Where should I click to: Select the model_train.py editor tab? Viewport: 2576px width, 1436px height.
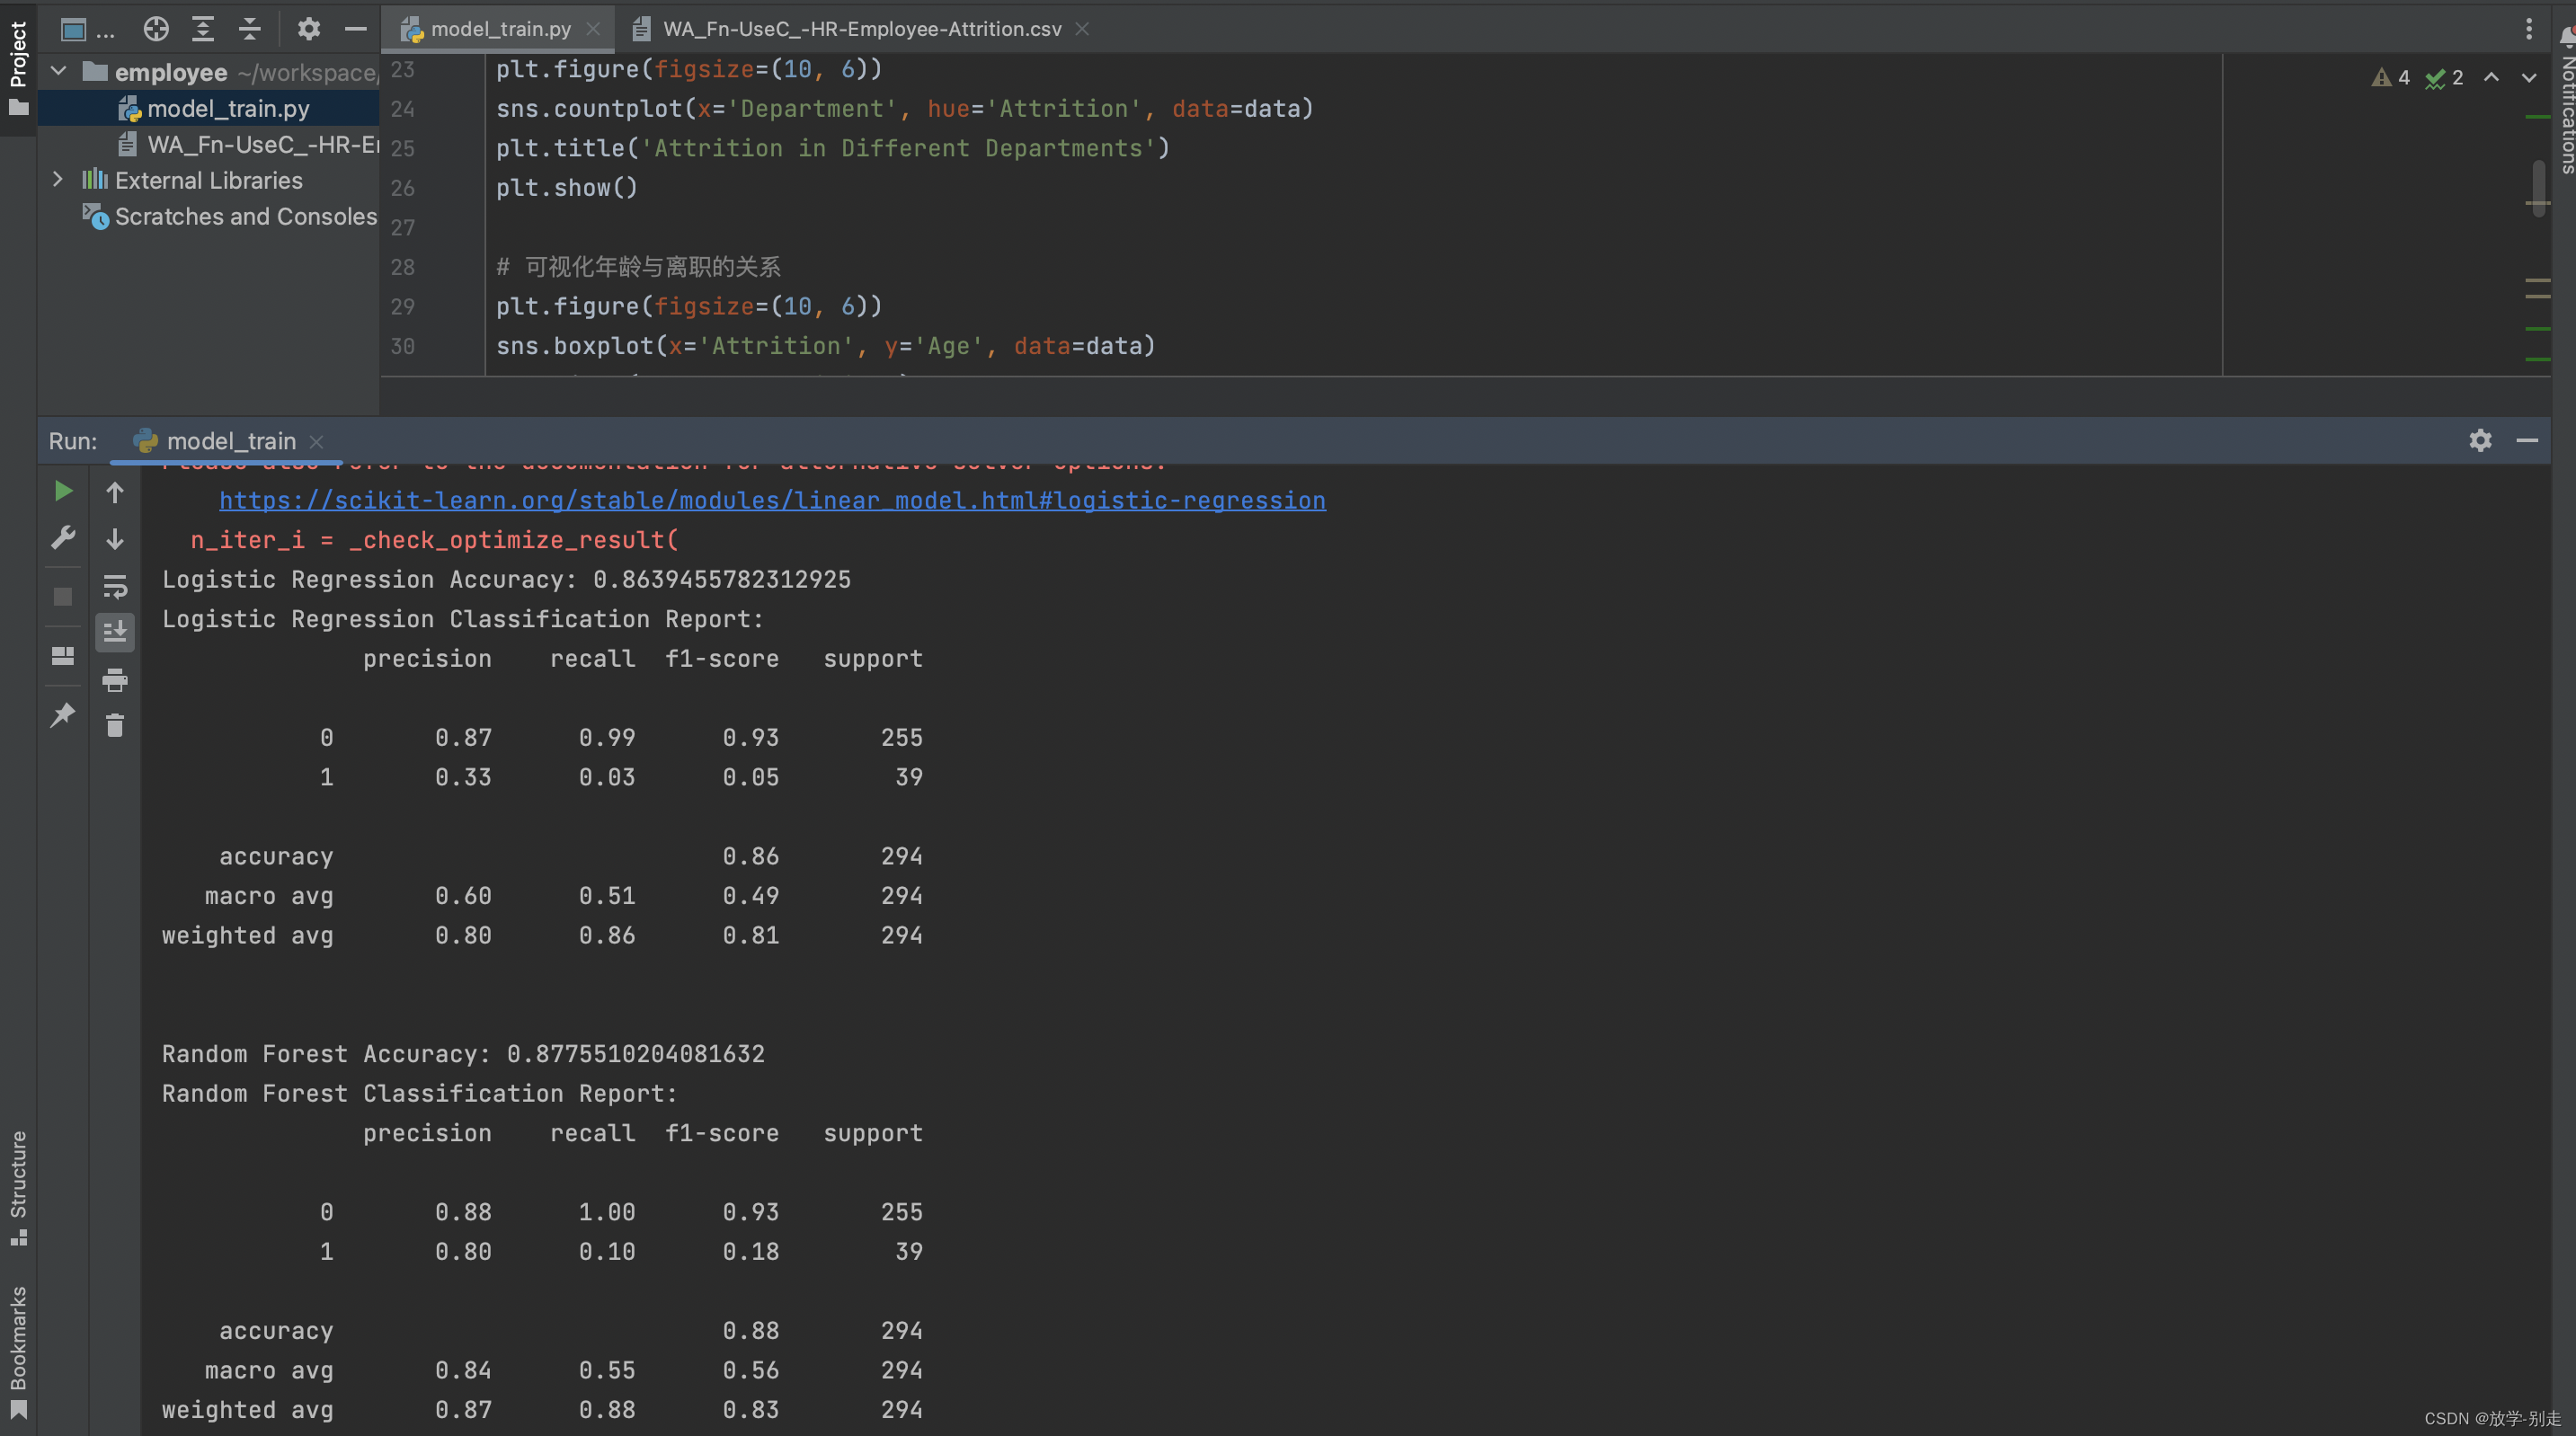[500, 29]
